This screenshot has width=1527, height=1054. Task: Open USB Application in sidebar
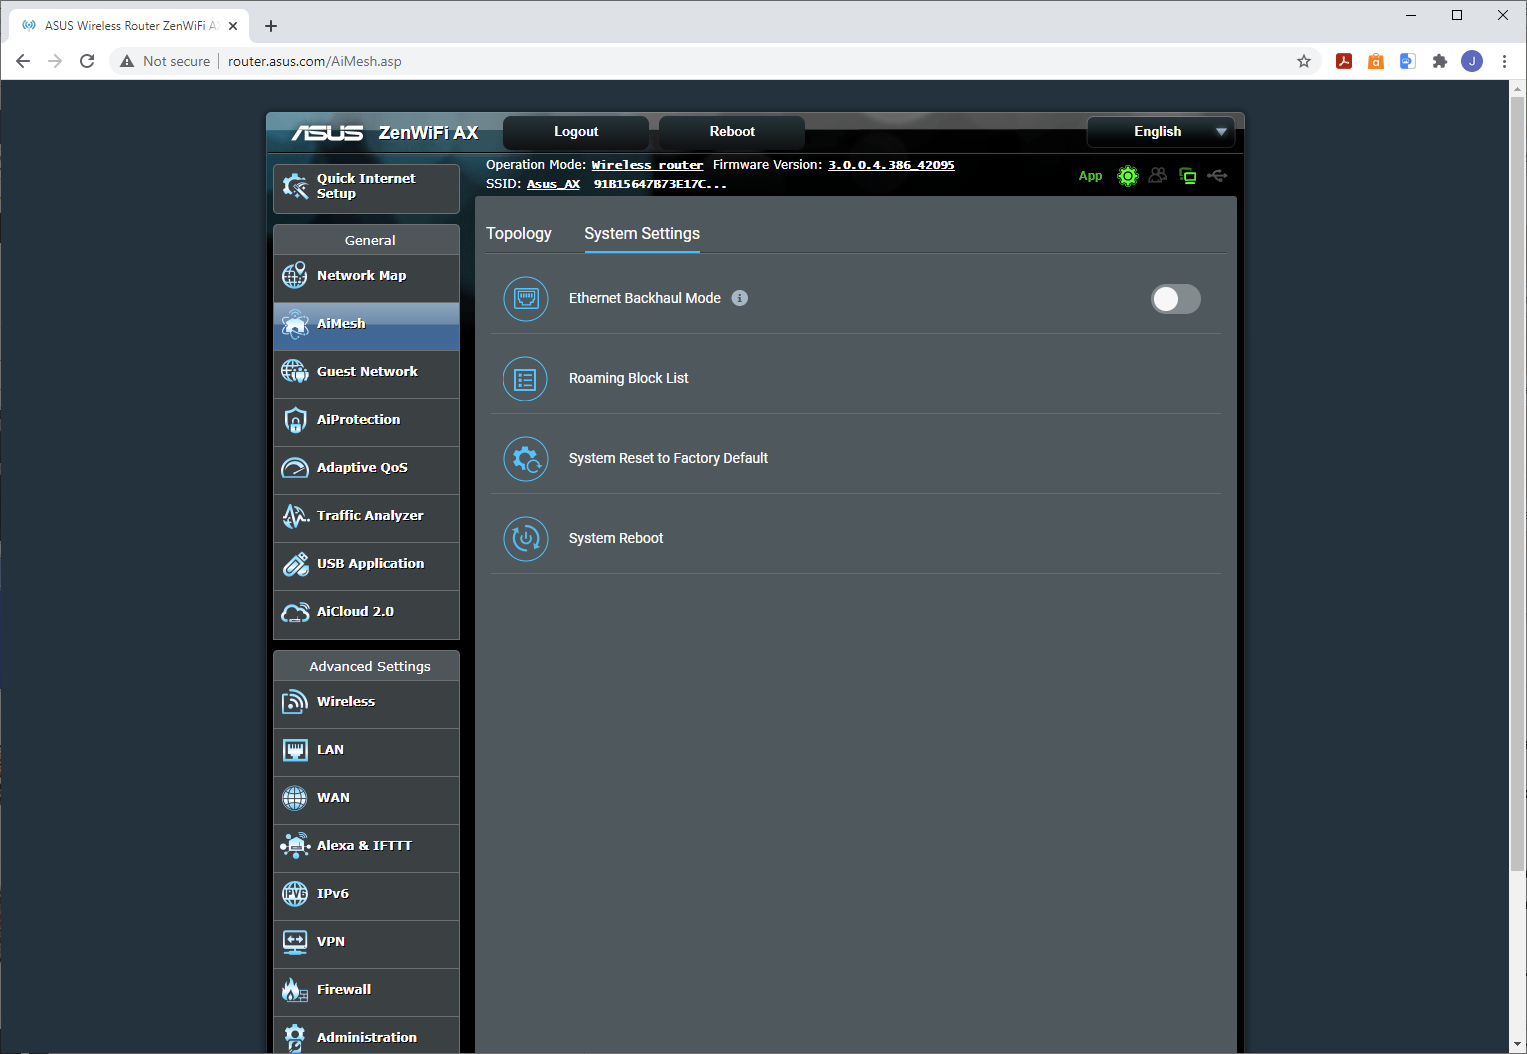click(x=366, y=564)
